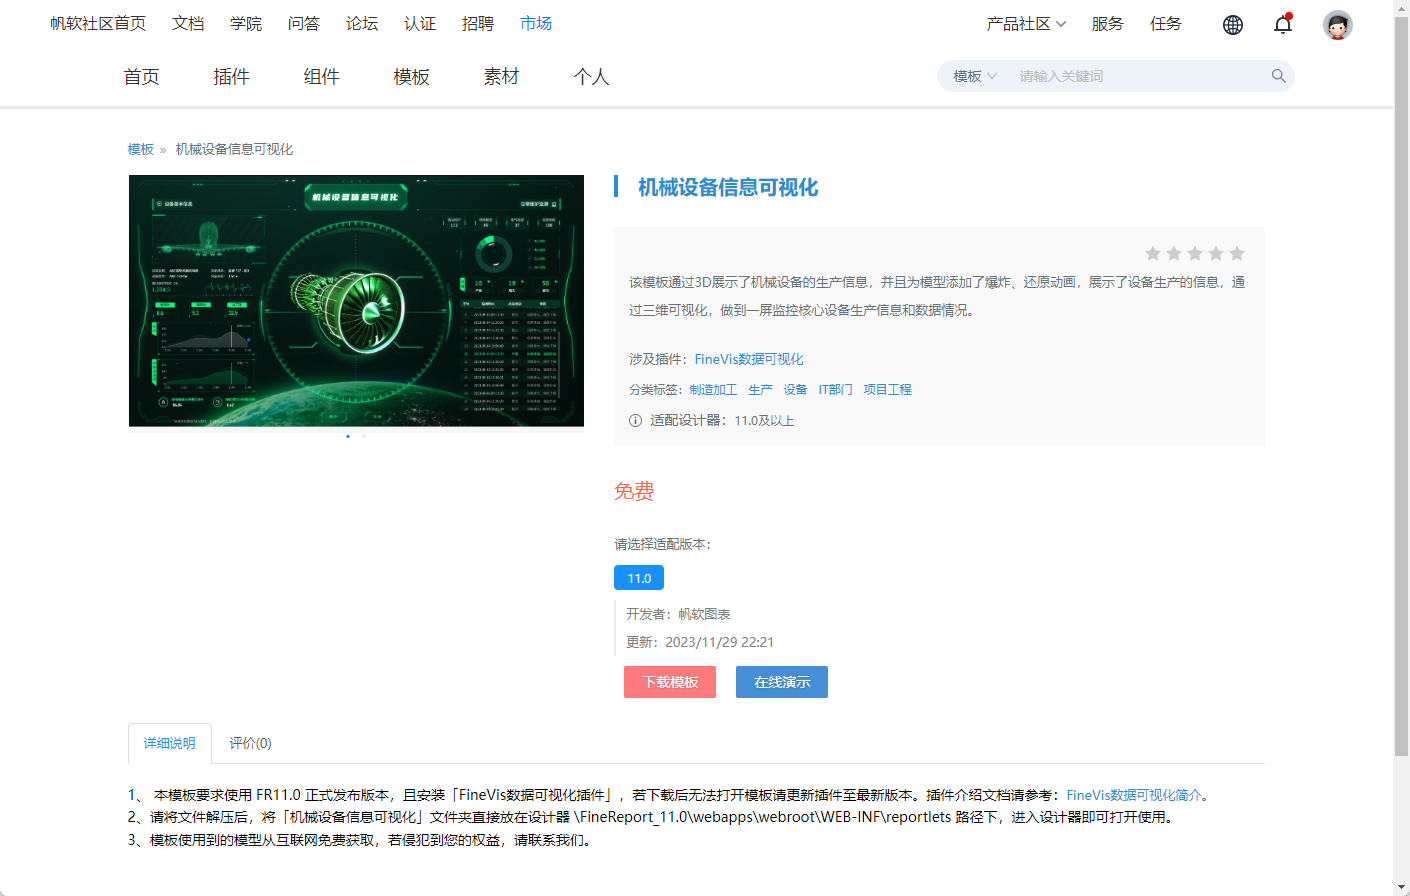Click the 下载模板 button
The width and height of the screenshot is (1410, 896).
pyautogui.click(x=670, y=682)
